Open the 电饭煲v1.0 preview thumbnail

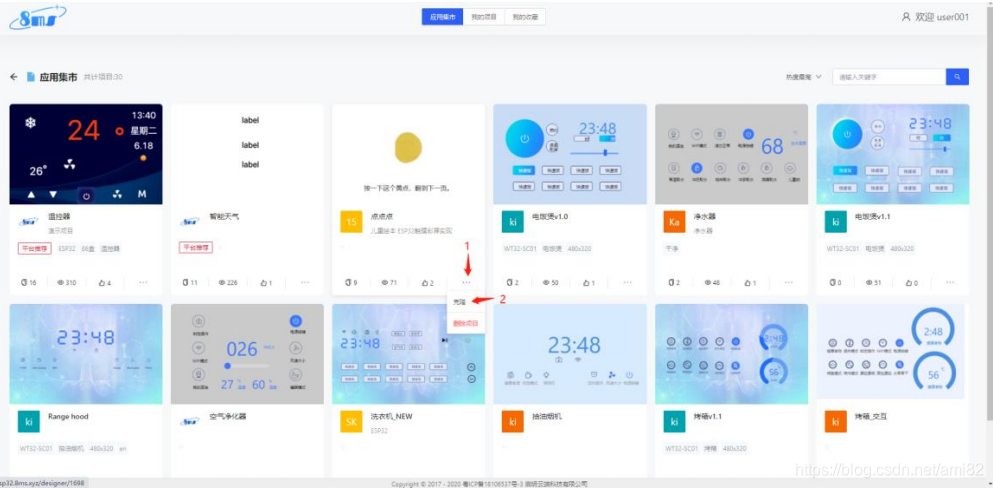click(x=570, y=154)
